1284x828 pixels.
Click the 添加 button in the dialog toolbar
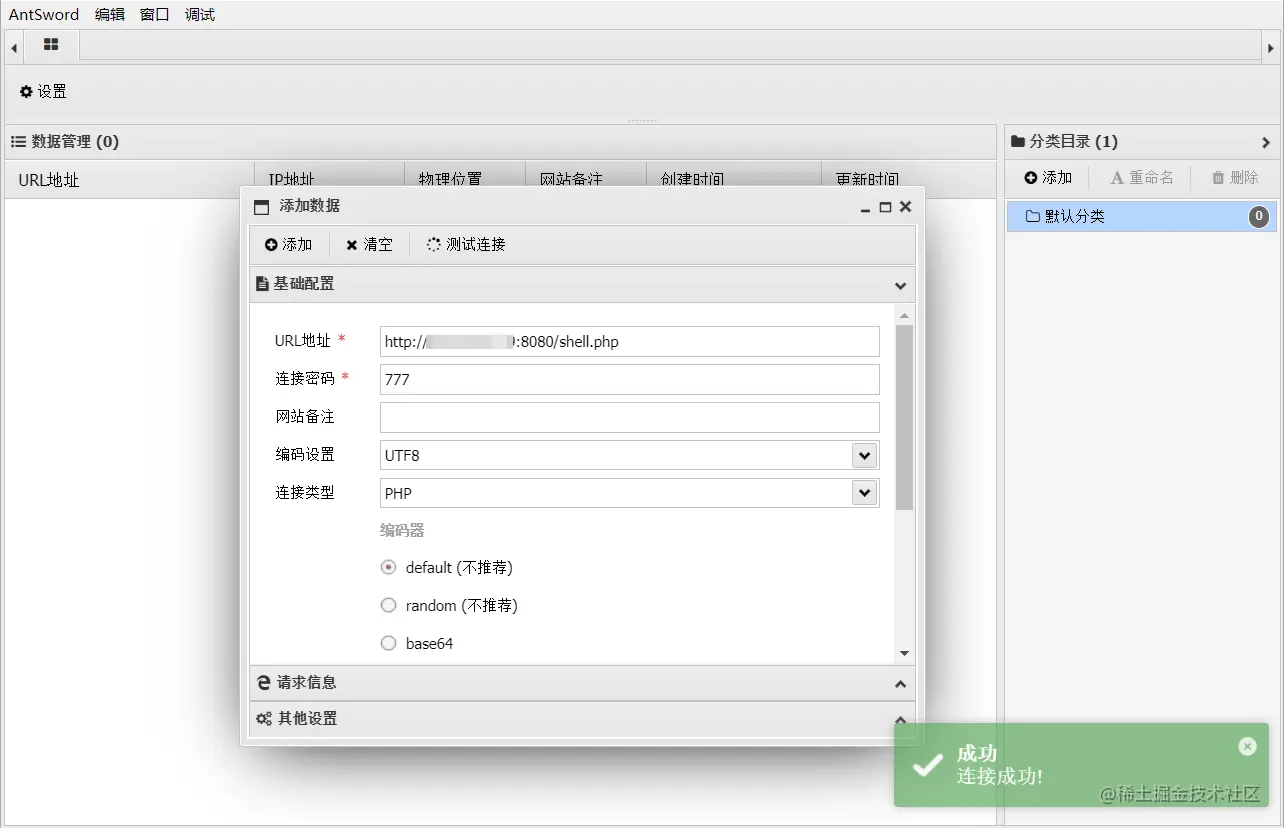point(289,245)
